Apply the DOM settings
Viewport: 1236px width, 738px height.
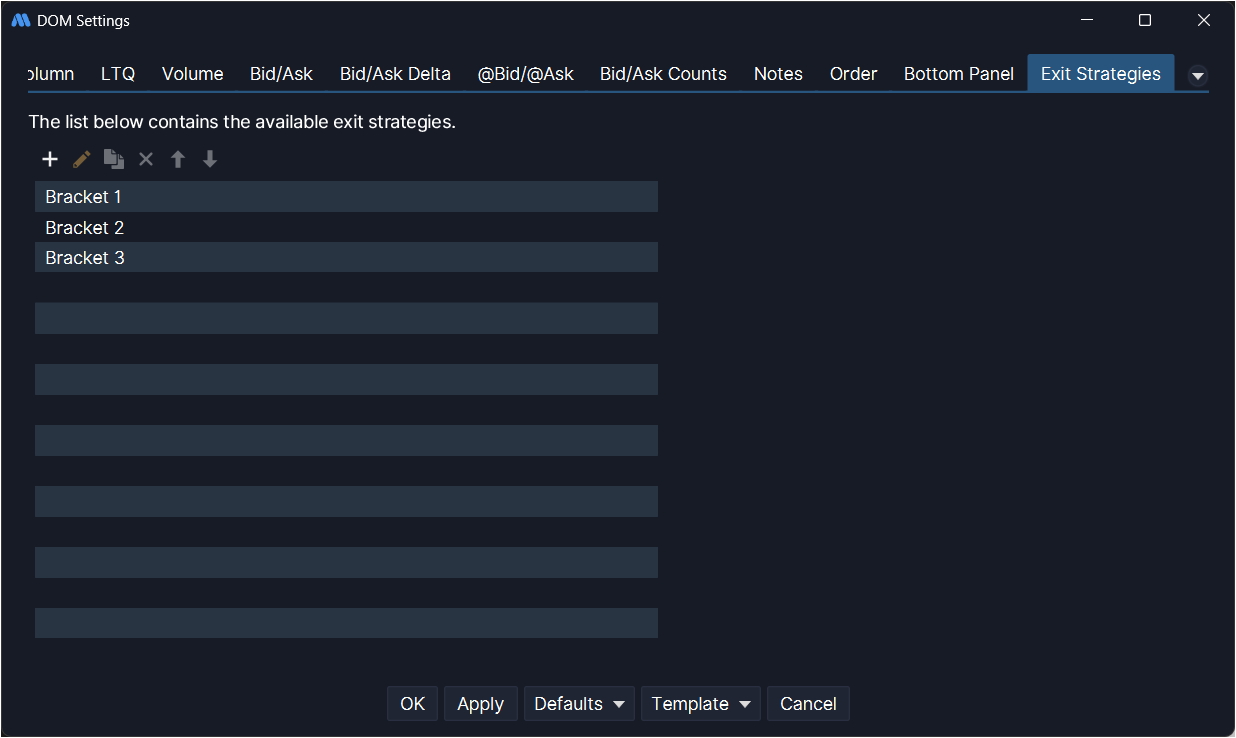pos(480,704)
